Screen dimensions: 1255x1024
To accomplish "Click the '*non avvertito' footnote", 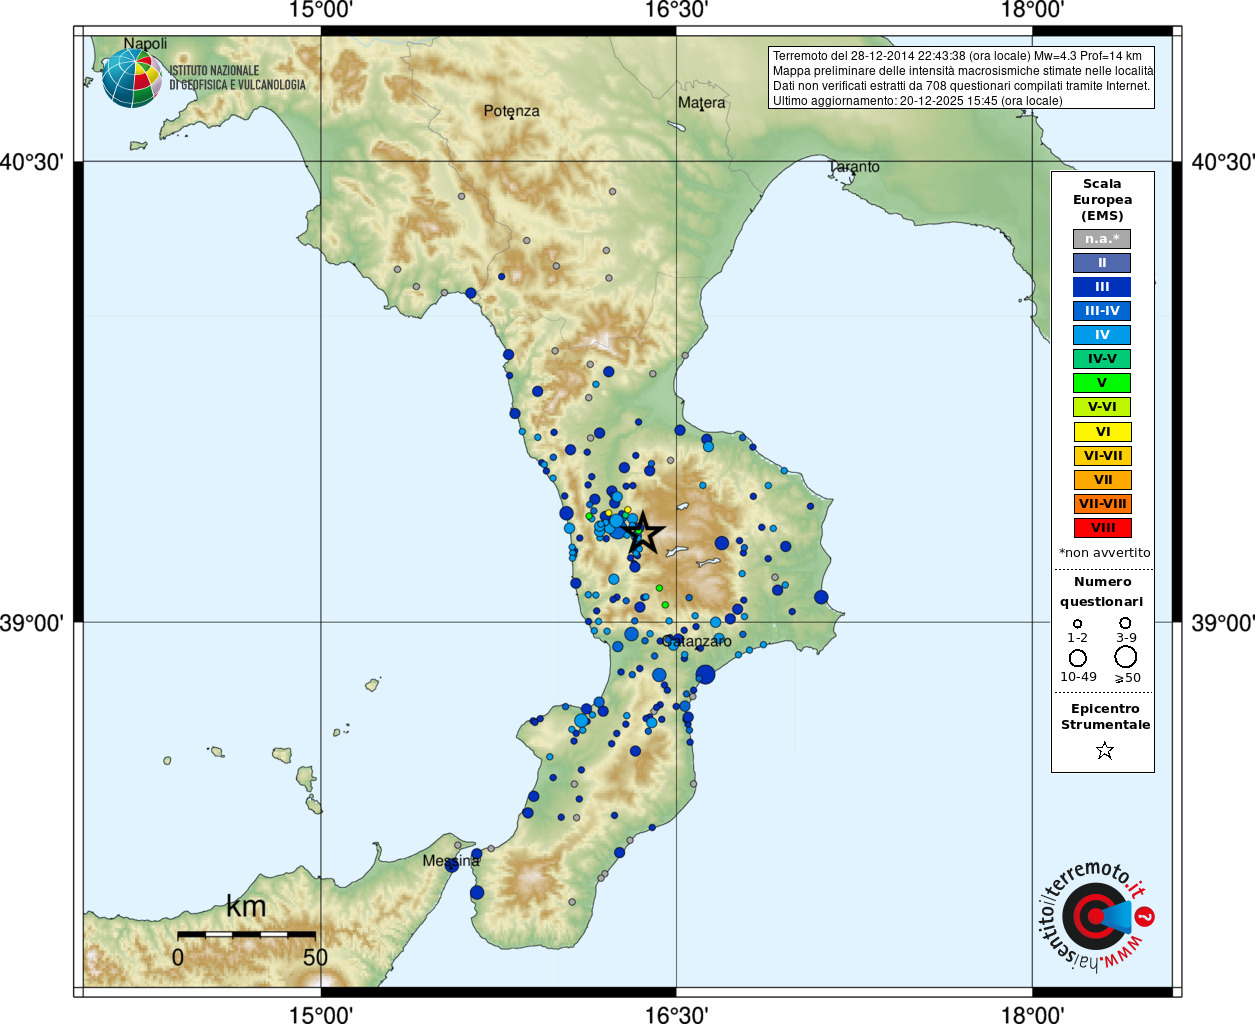I will coord(1104,553).
